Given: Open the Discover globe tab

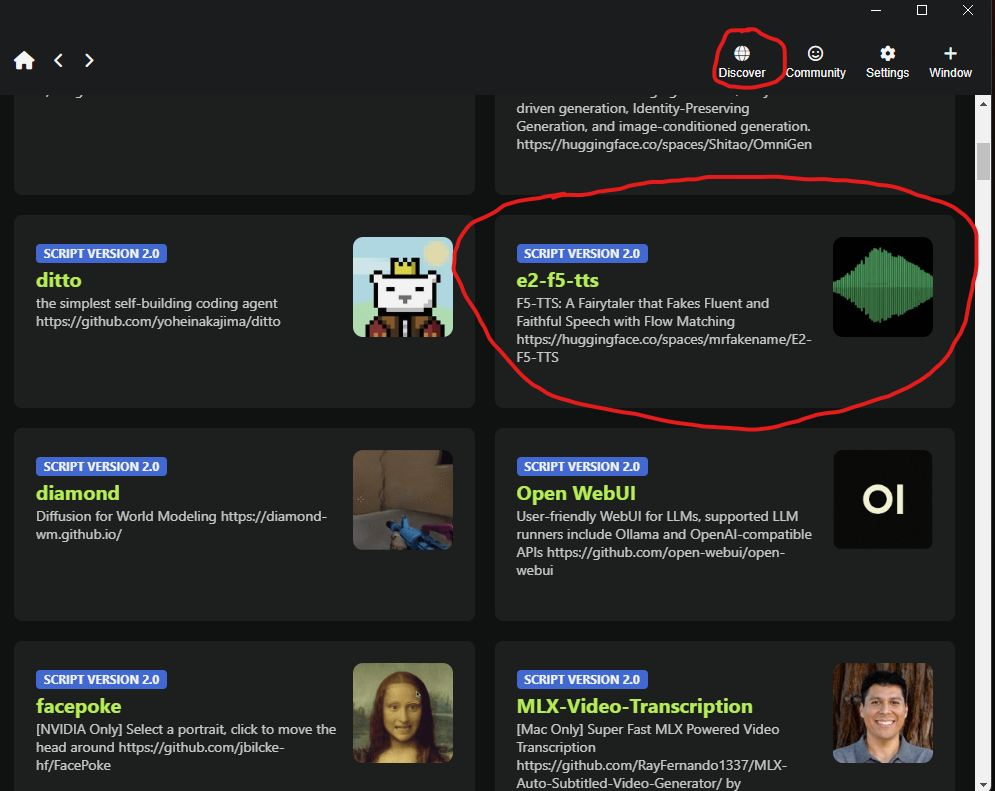Looking at the screenshot, I should [742, 62].
